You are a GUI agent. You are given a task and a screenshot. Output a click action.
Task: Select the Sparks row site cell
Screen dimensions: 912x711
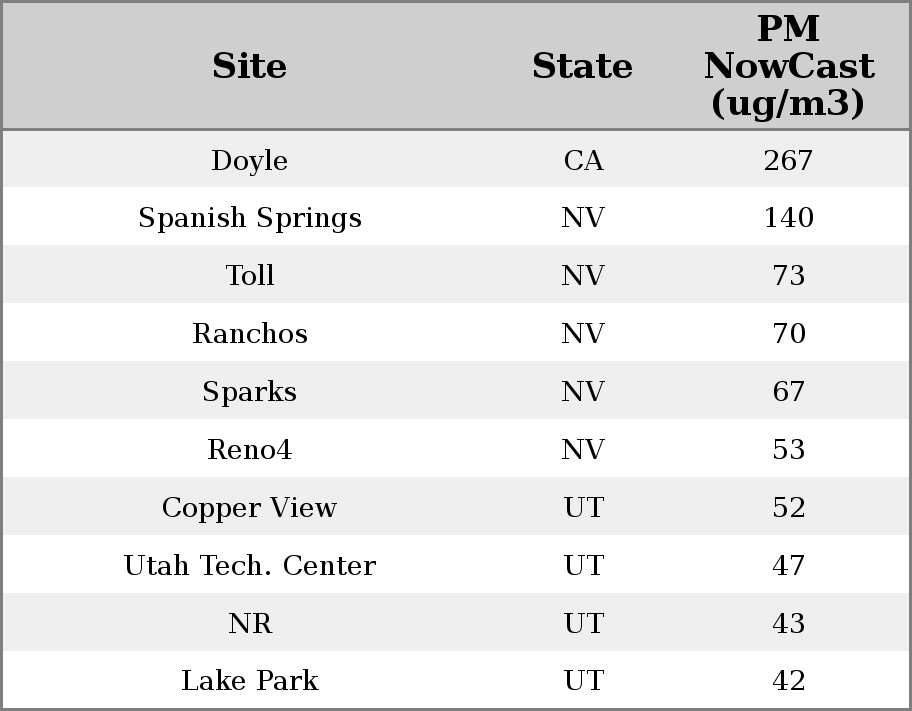(249, 392)
